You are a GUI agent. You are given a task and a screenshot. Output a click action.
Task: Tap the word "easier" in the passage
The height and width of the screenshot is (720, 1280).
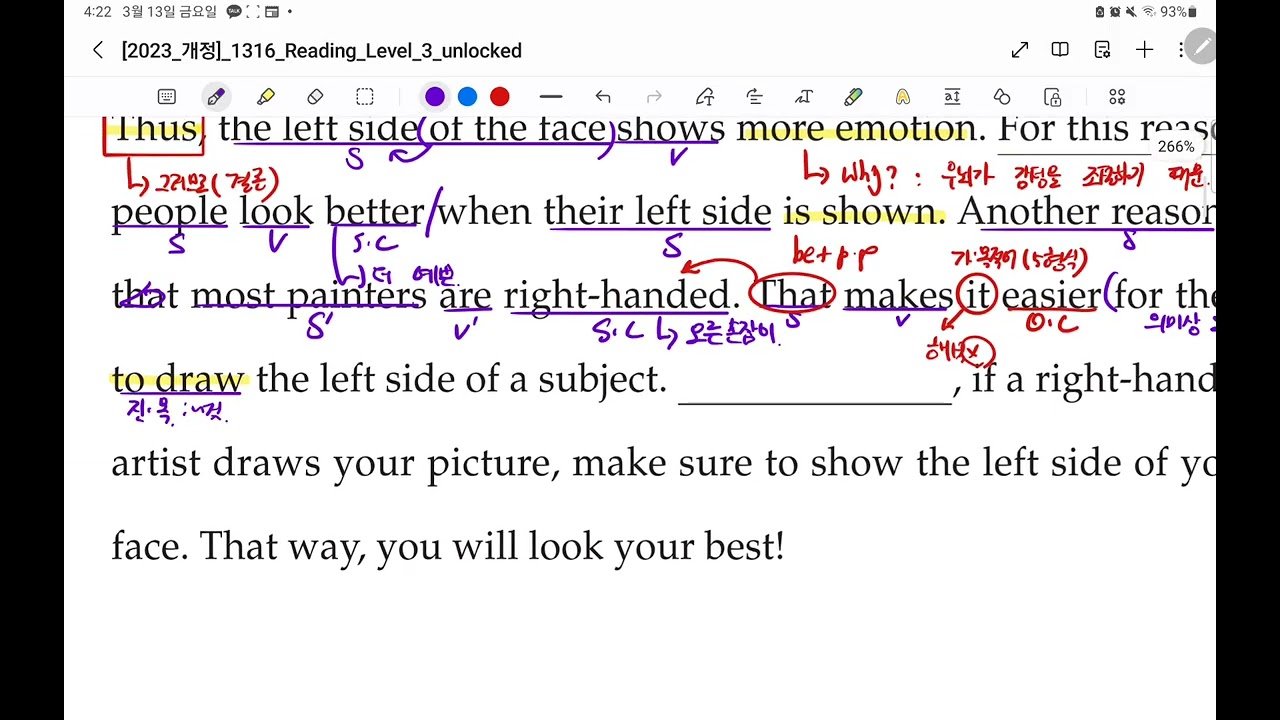tap(1050, 296)
